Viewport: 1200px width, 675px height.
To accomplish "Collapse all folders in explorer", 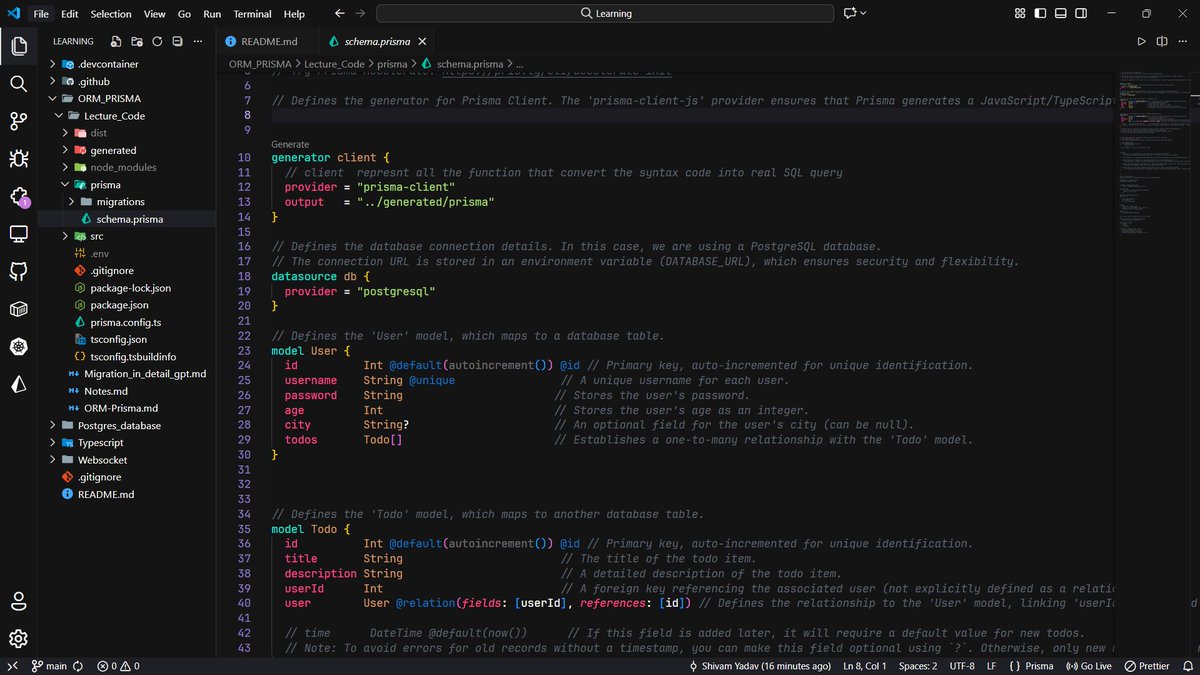I will click(x=178, y=42).
